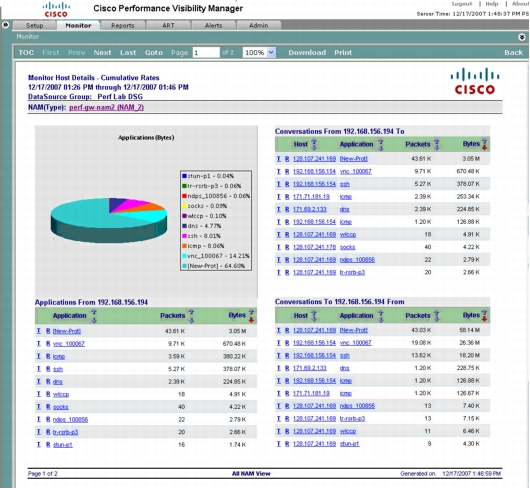
Task: Click I icon in Conversations To wlccp row
Action: (x=279, y=431)
